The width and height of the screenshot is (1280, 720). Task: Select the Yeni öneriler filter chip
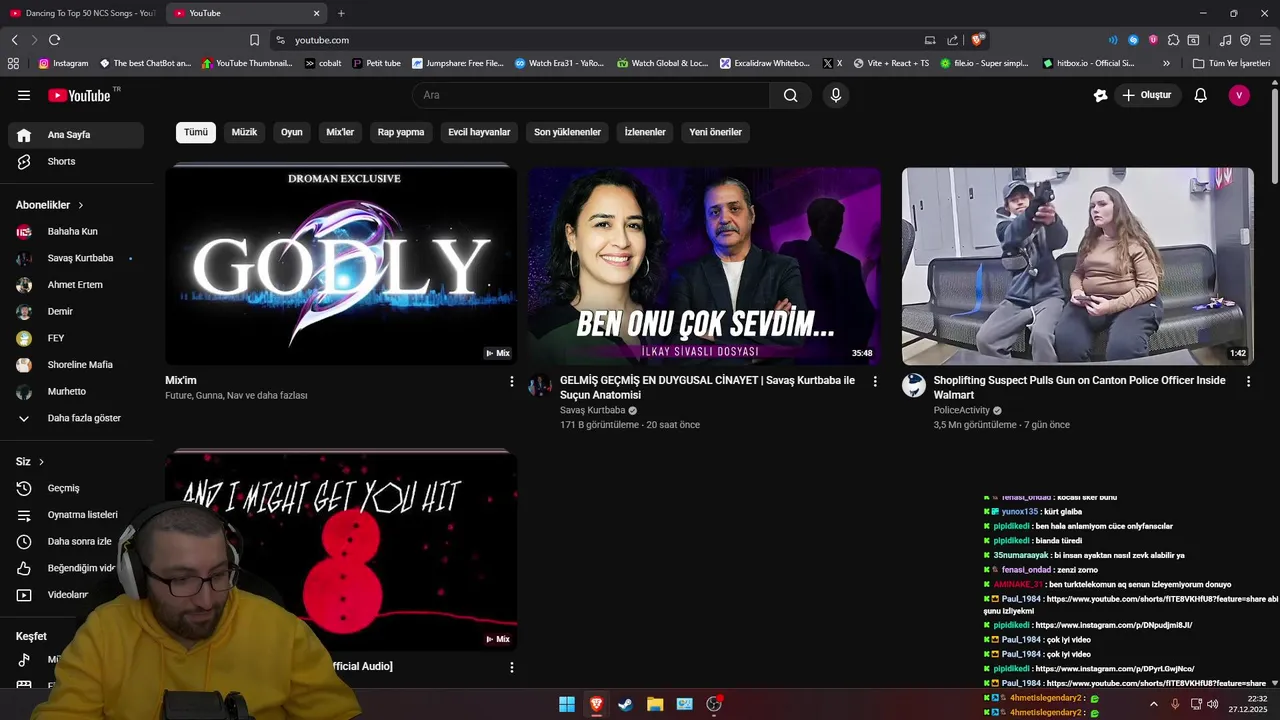715,132
